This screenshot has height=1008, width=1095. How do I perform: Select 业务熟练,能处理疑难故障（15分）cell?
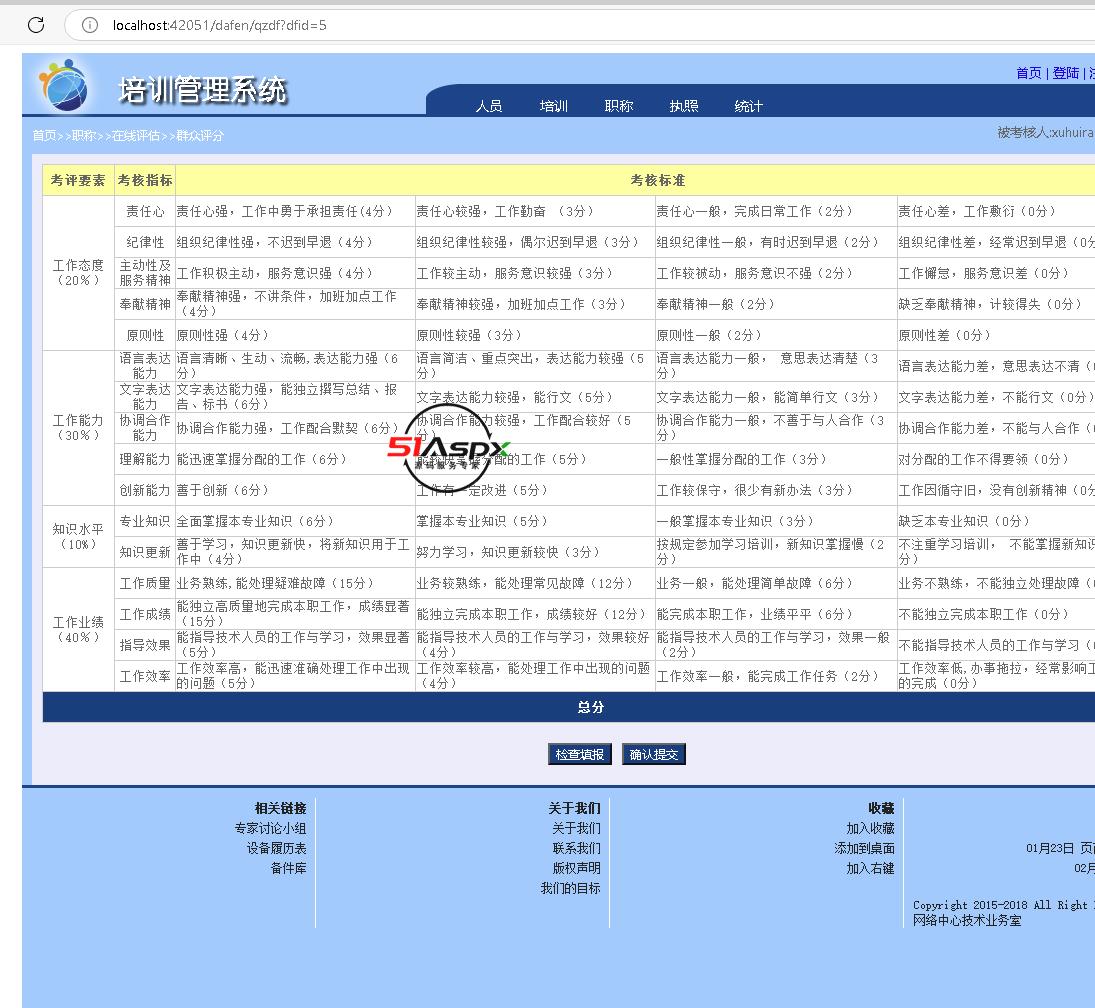pyautogui.click(x=295, y=583)
